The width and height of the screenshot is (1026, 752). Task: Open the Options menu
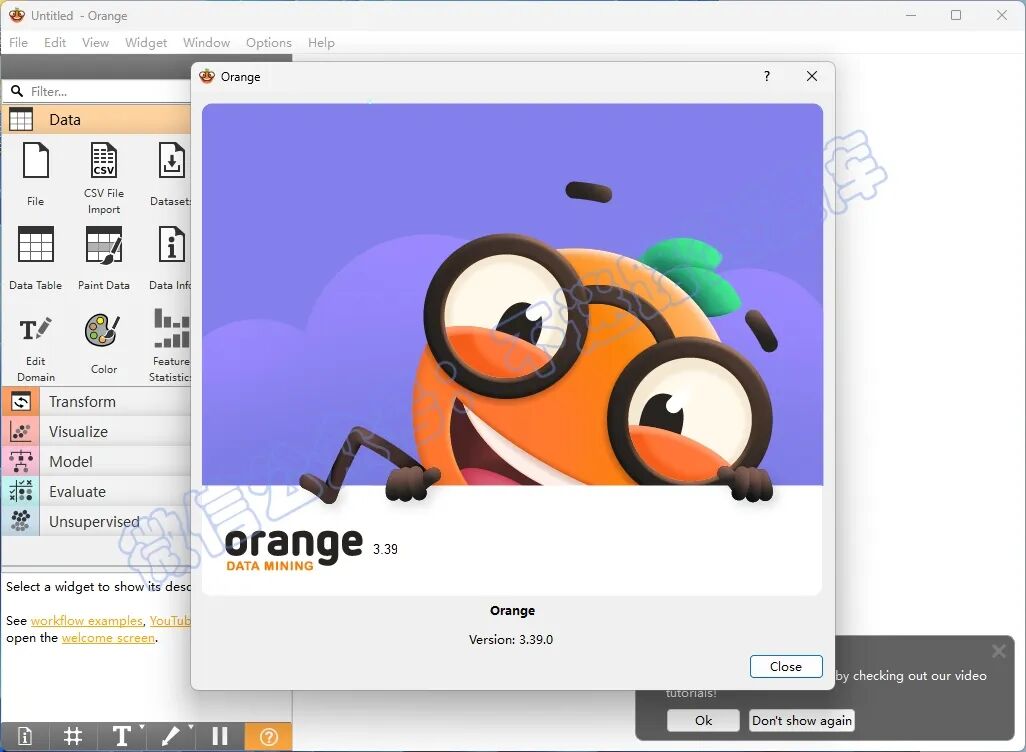[x=269, y=43]
